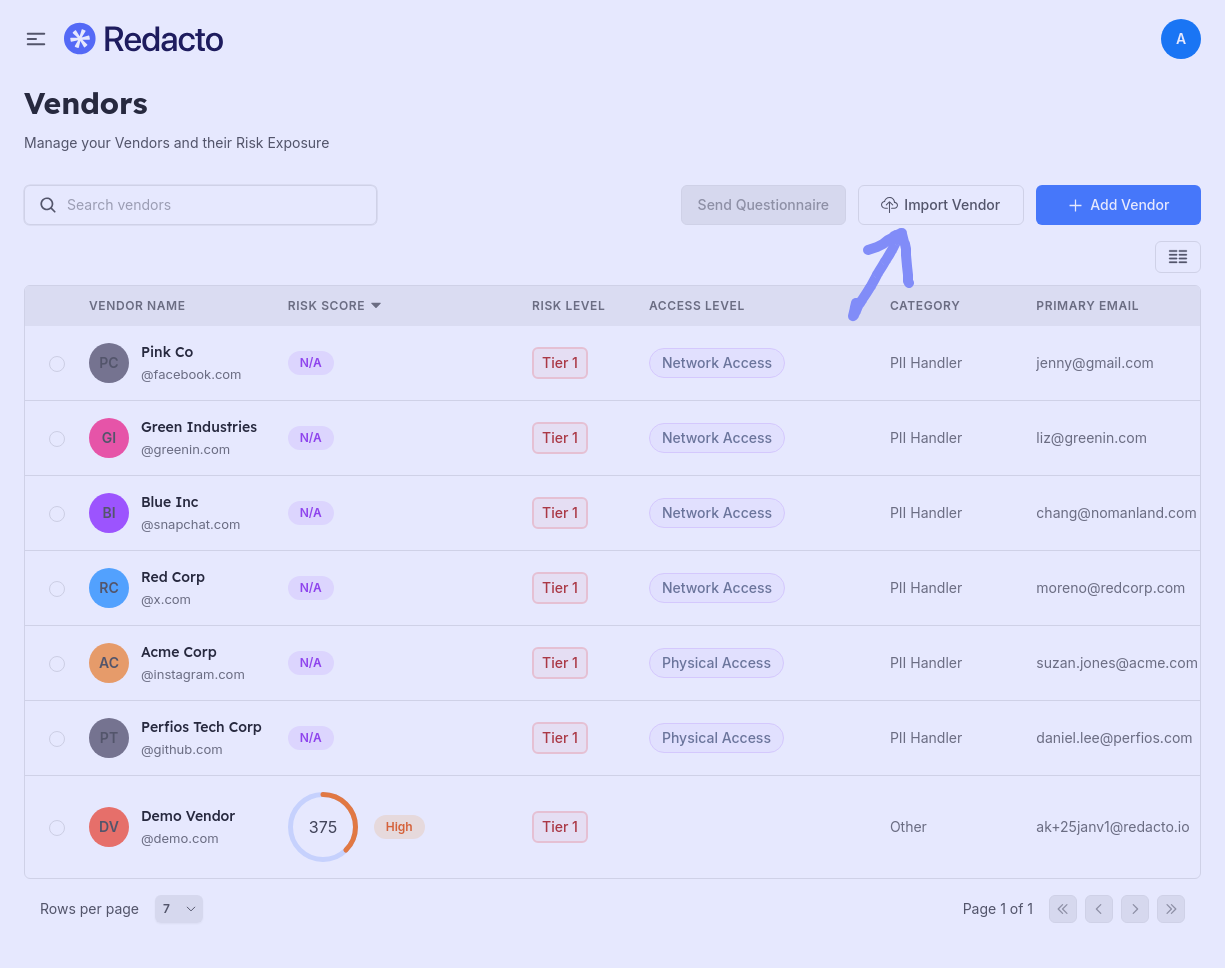The image size is (1225, 968).
Task: Open the Rows per page dropdown
Action: [179, 909]
